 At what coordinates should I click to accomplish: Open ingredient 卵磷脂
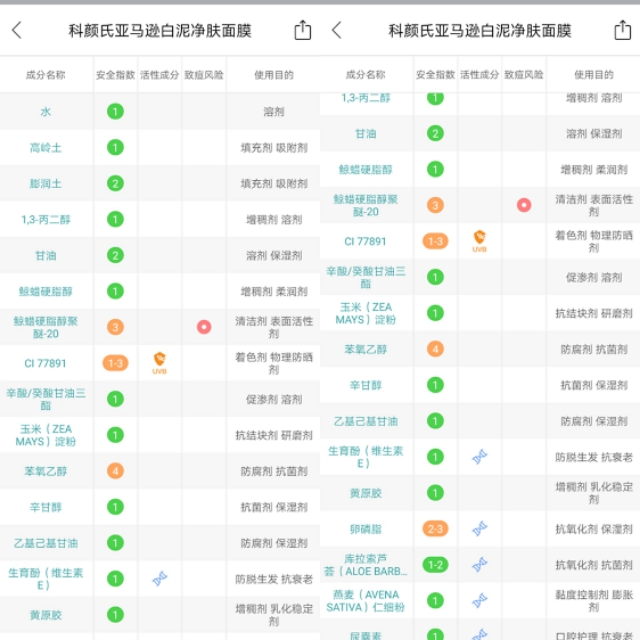366,529
